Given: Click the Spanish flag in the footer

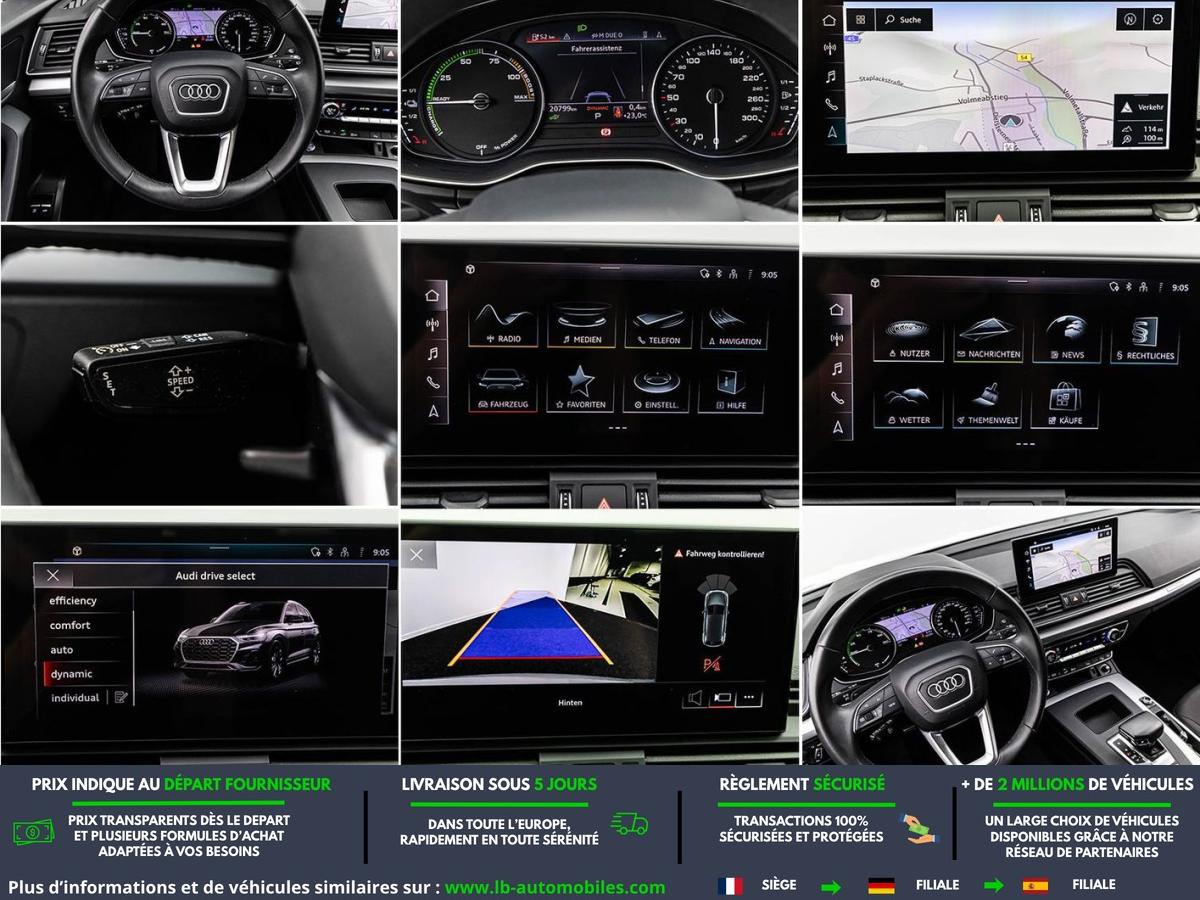Looking at the screenshot, I should click(x=1035, y=886).
